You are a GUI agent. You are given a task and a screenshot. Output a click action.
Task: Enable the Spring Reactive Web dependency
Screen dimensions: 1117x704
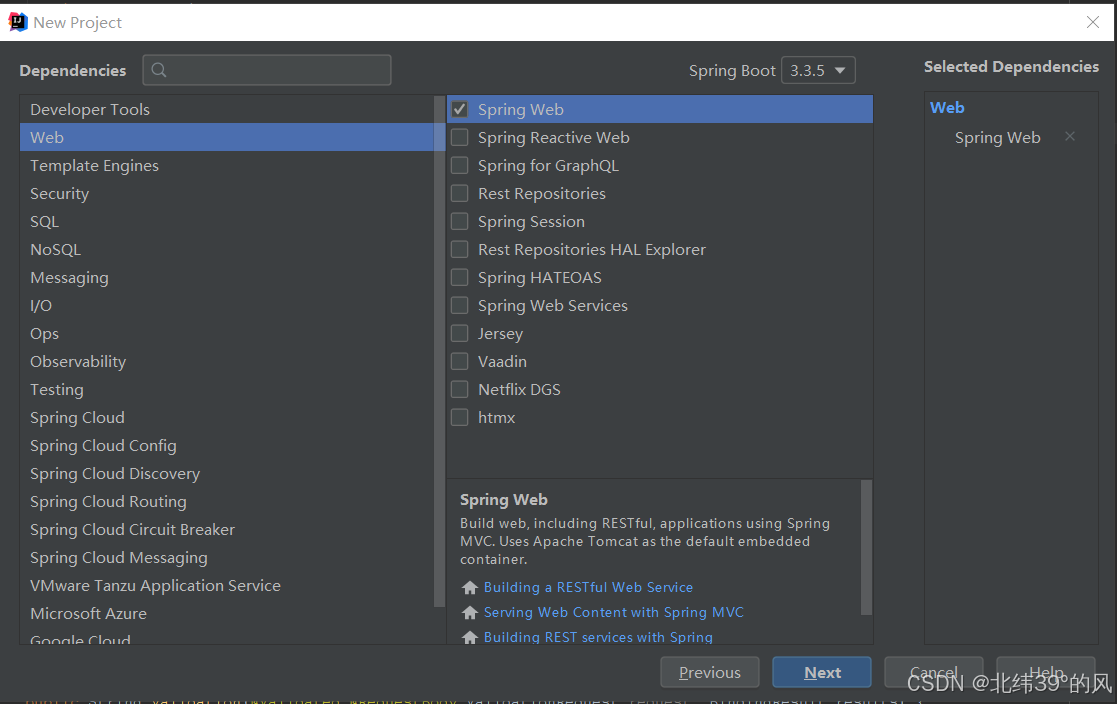pyautogui.click(x=460, y=137)
